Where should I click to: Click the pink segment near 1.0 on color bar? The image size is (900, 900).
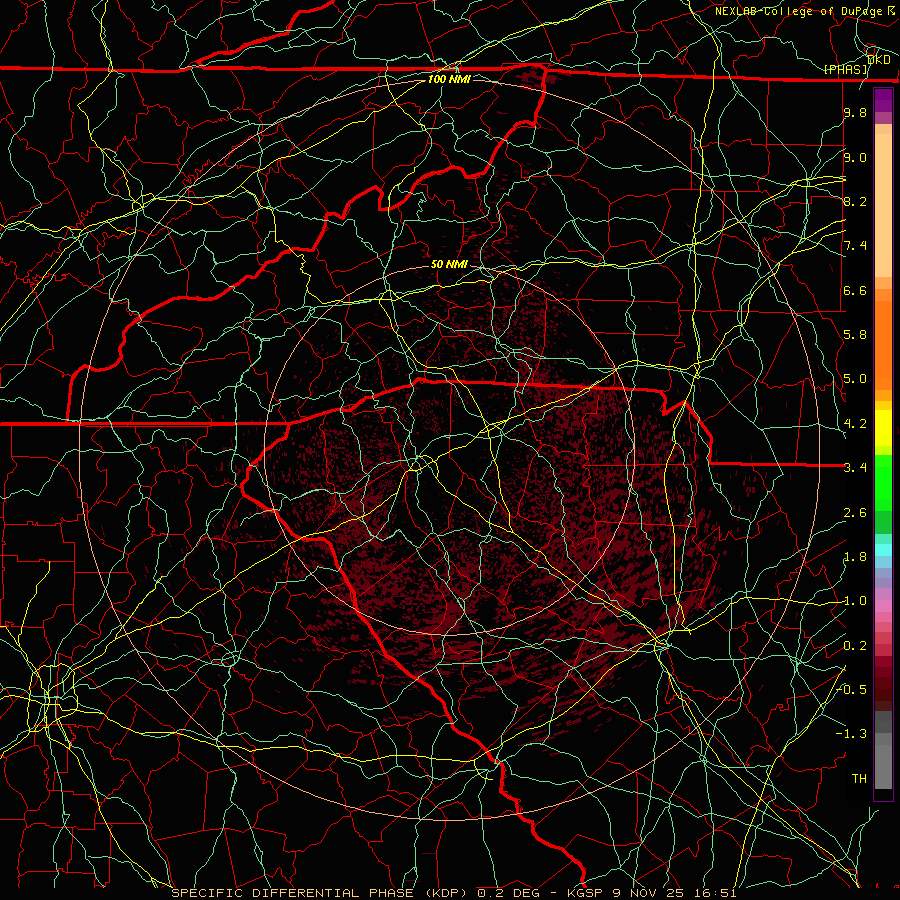[883, 606]
